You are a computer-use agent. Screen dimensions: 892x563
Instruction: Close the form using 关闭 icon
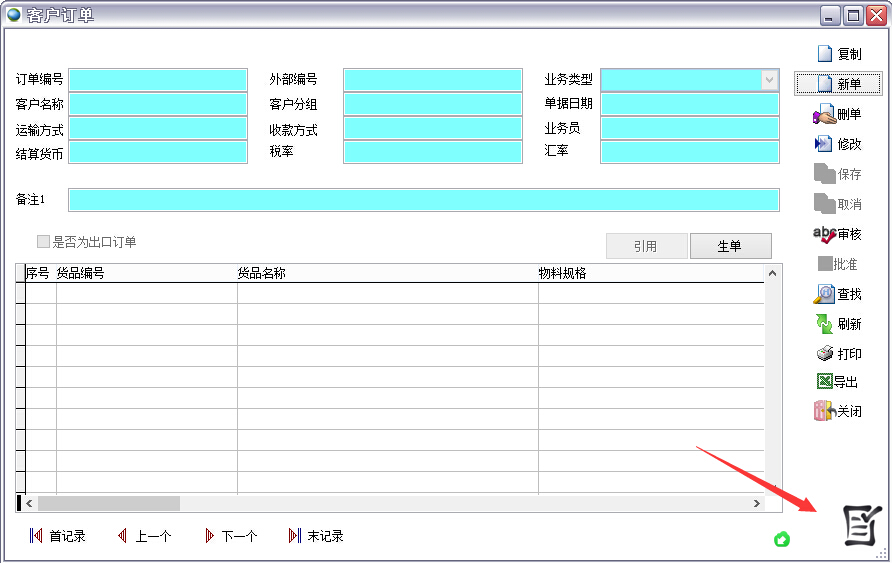coord(825,411)
